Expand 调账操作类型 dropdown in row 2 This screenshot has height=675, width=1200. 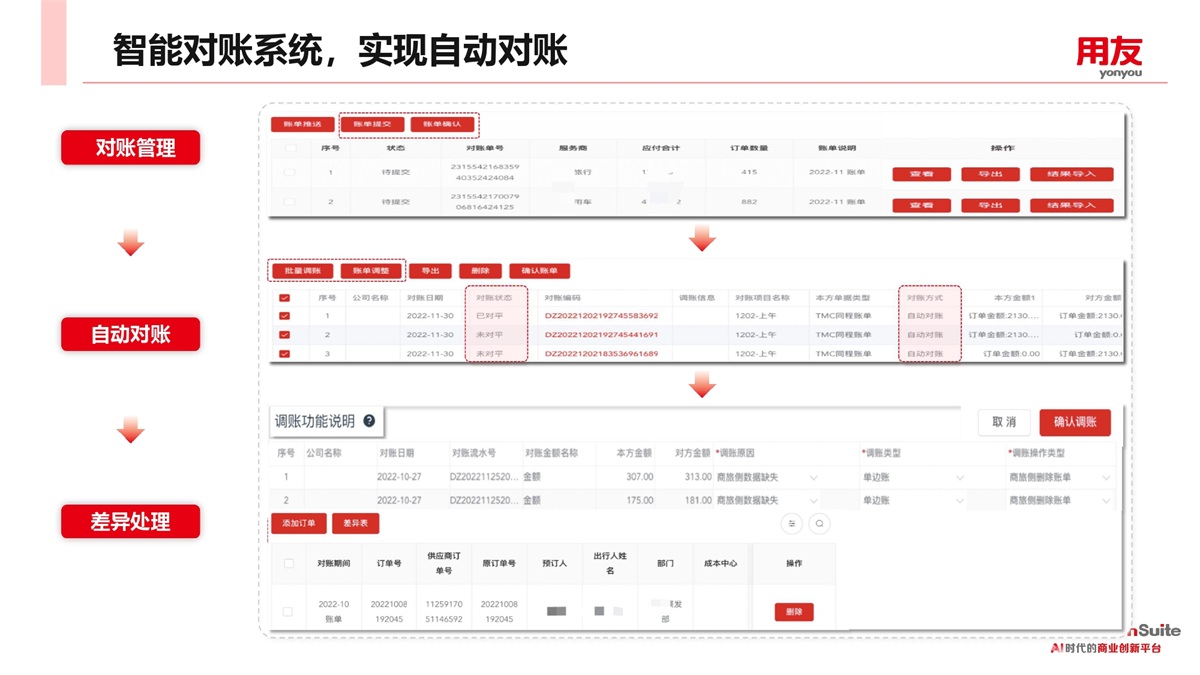pos(1106,500)
